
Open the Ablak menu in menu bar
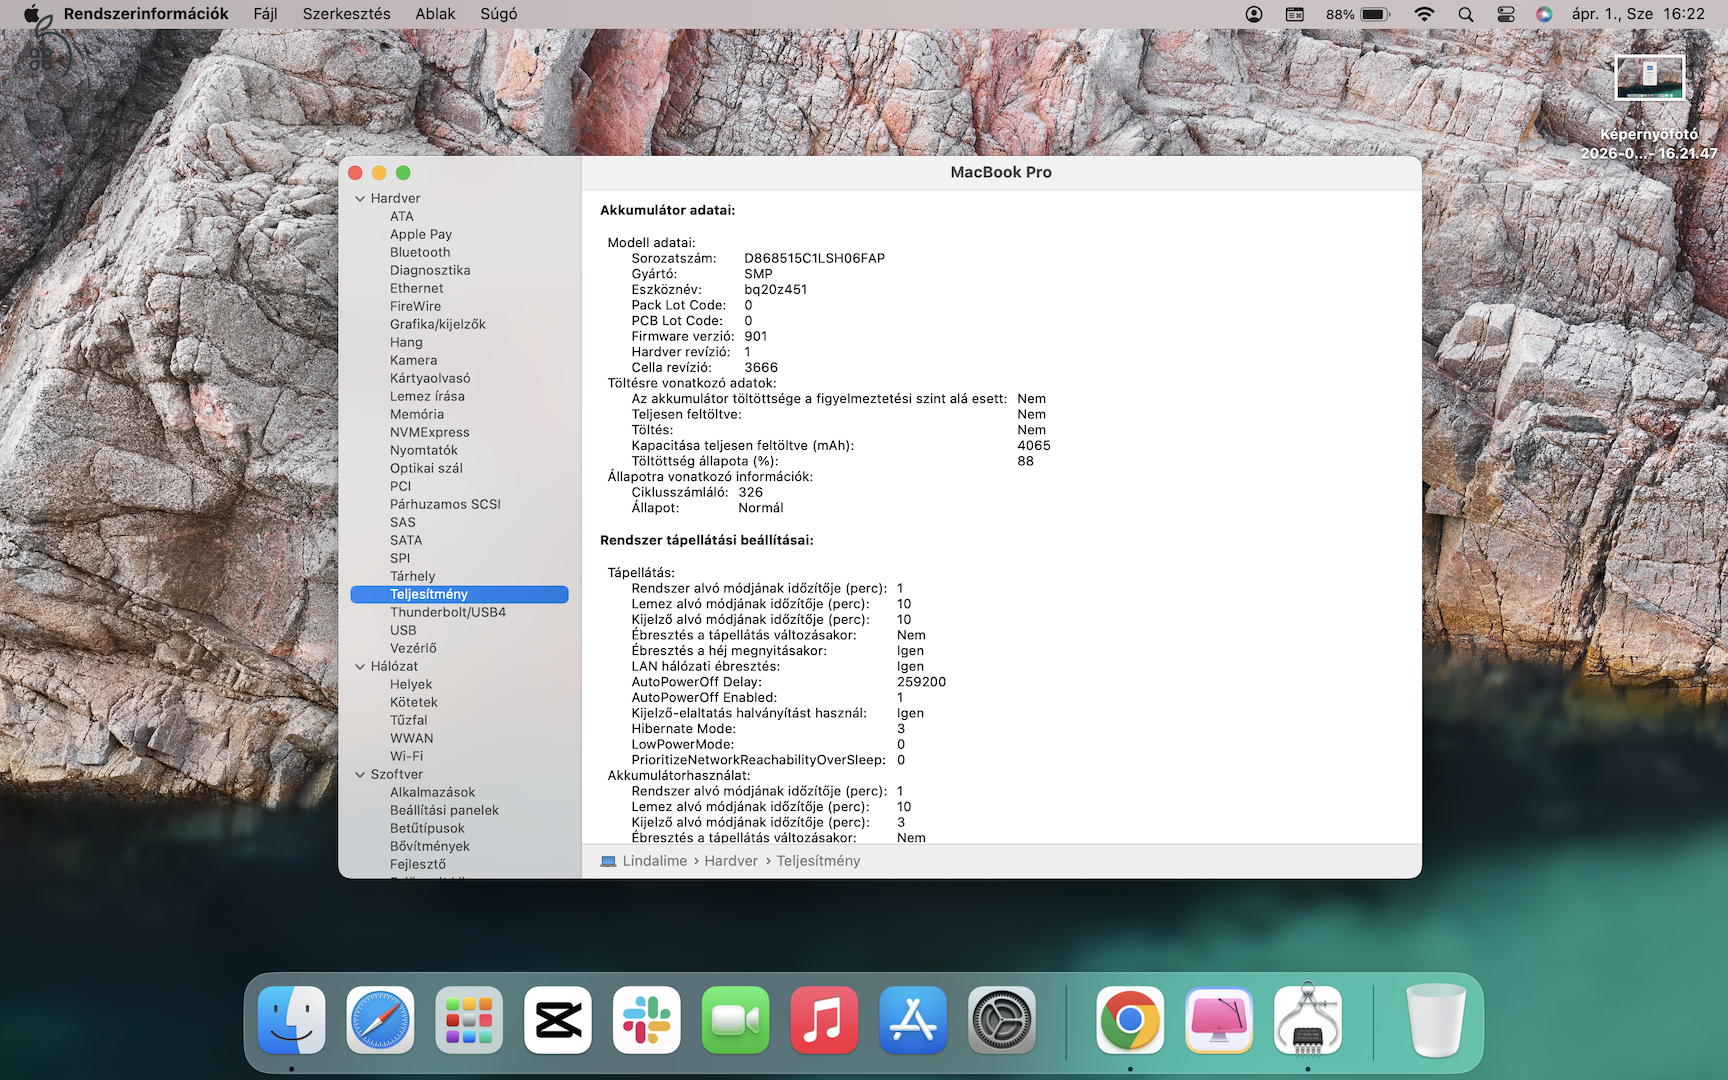435,14
